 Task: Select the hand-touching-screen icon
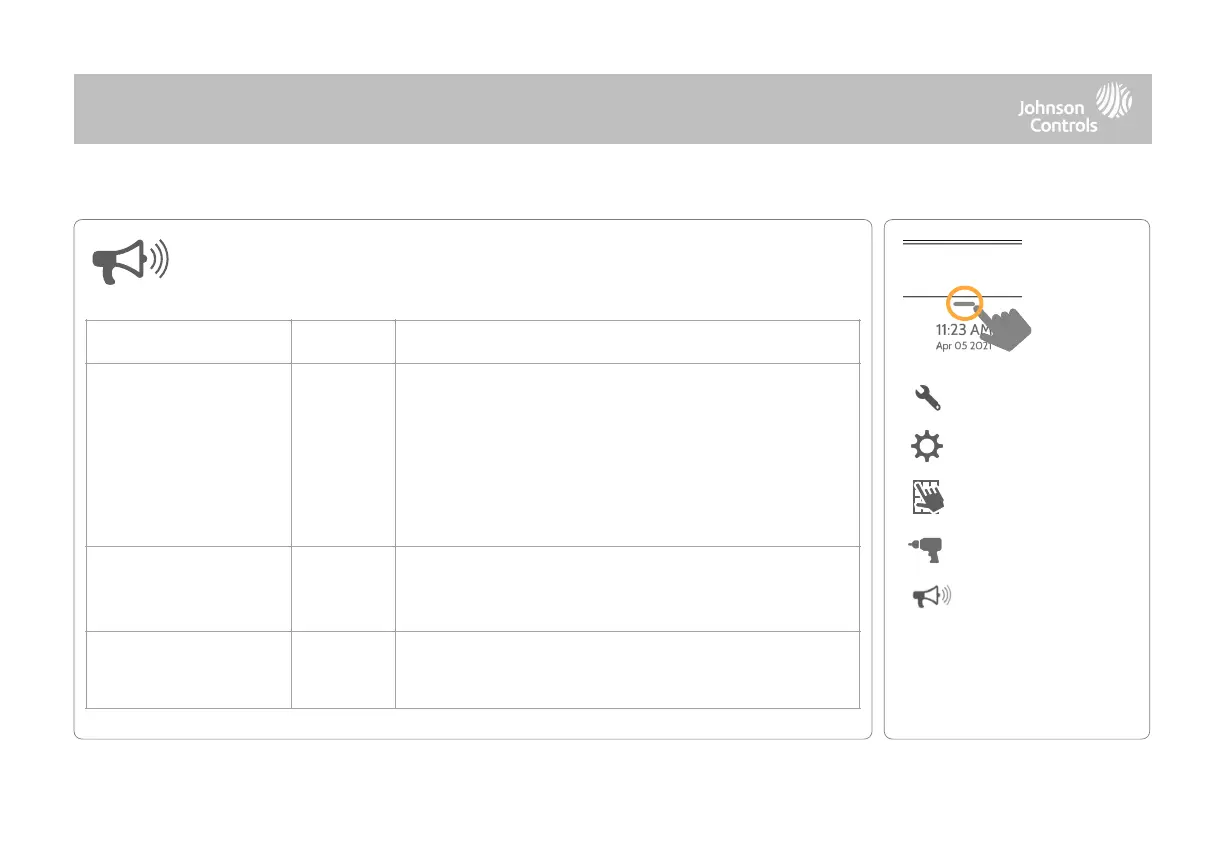929,497
